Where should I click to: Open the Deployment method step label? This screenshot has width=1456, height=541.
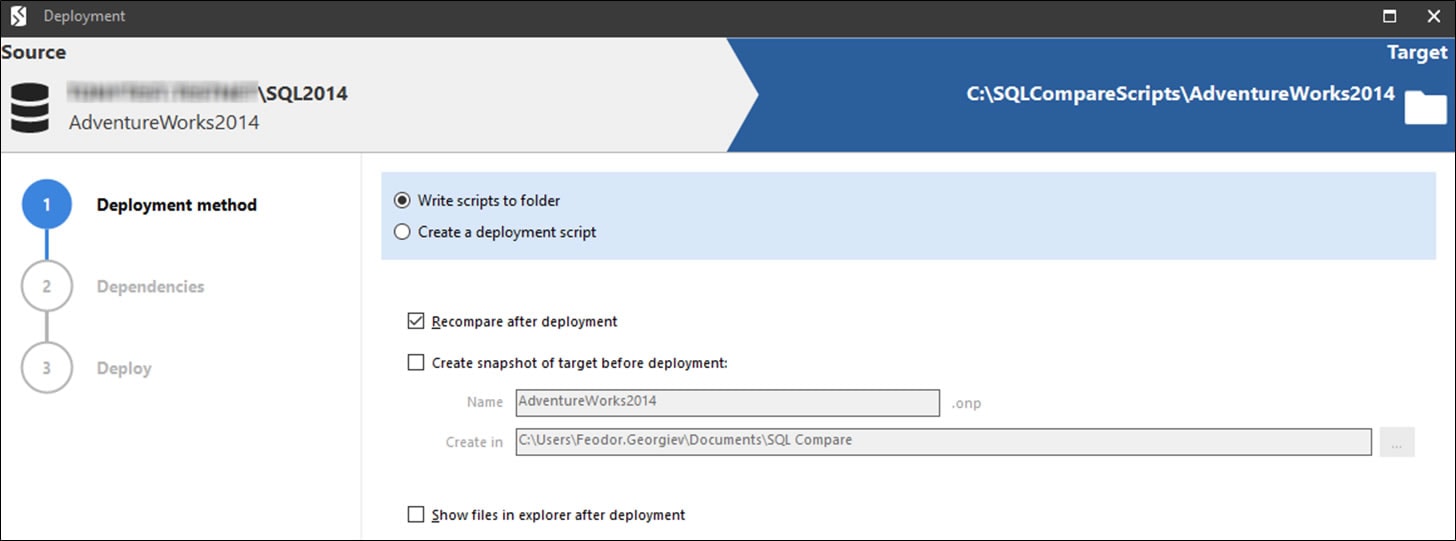click(x=177, y=205)
